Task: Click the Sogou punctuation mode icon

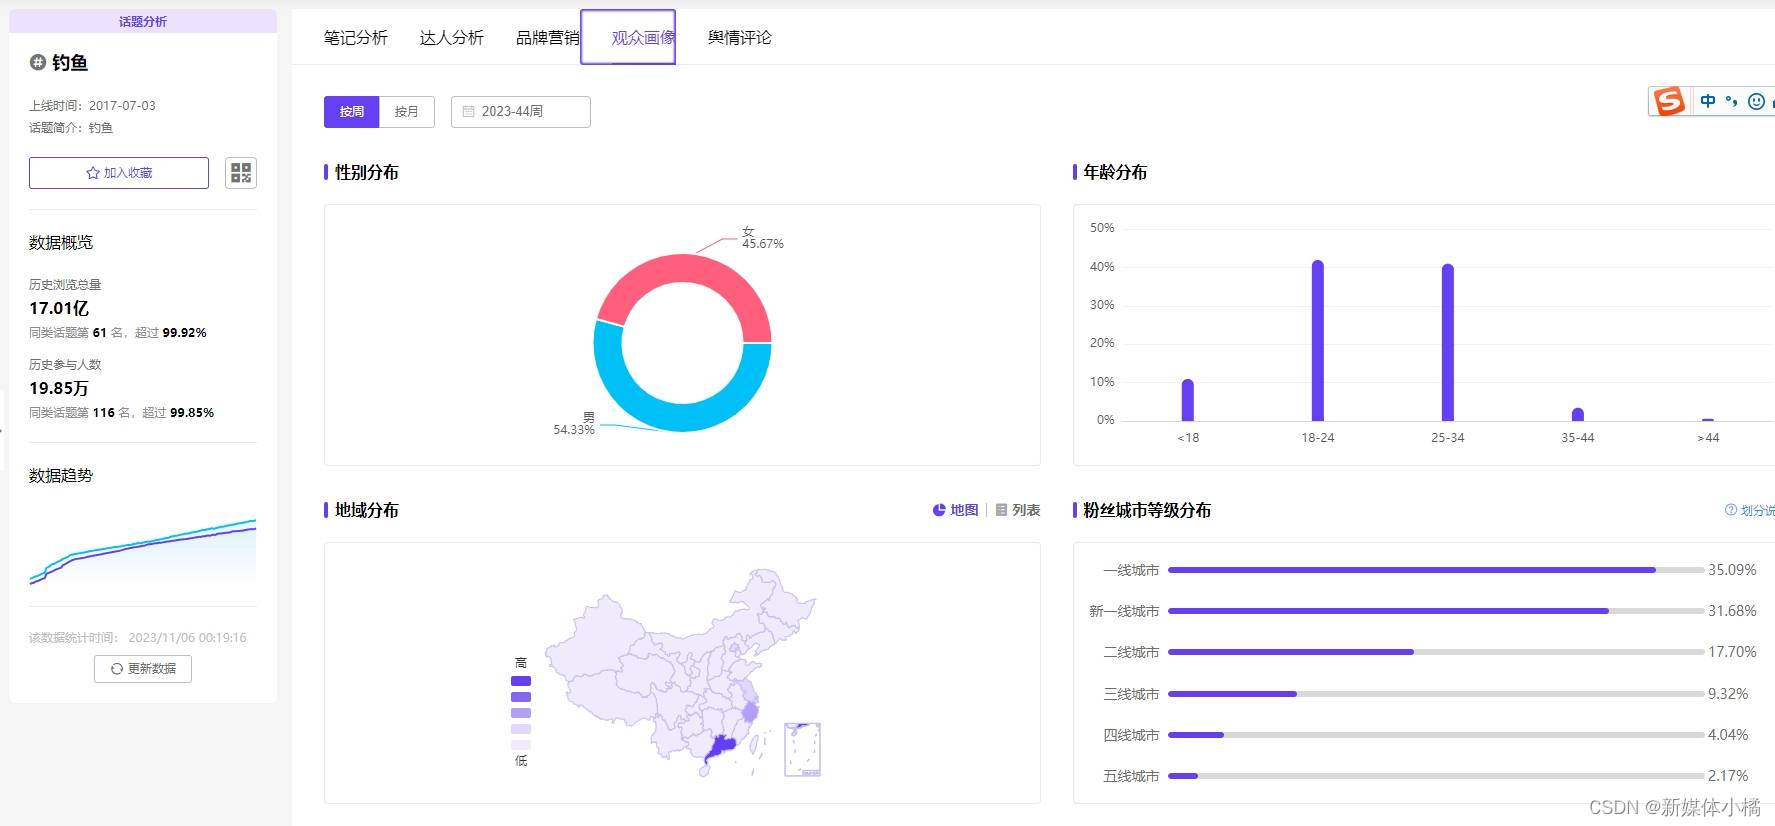Action: 1732,101
